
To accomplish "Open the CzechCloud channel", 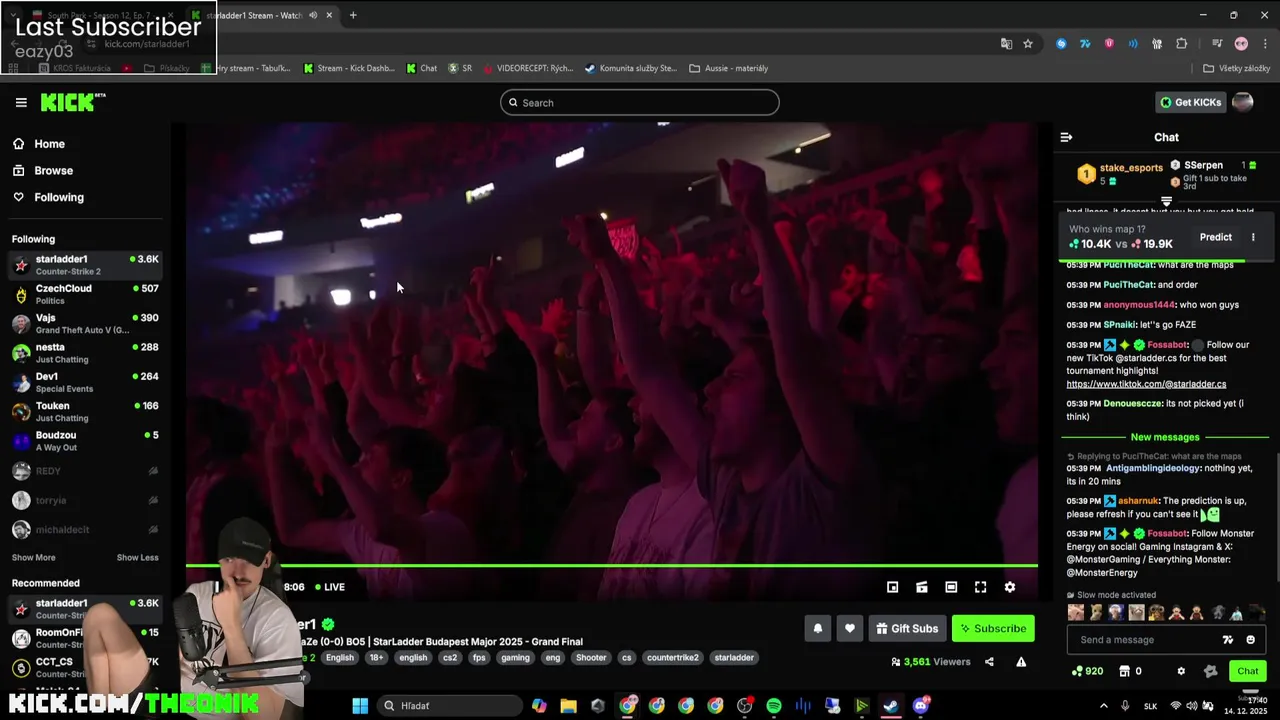I will (85, 294).
